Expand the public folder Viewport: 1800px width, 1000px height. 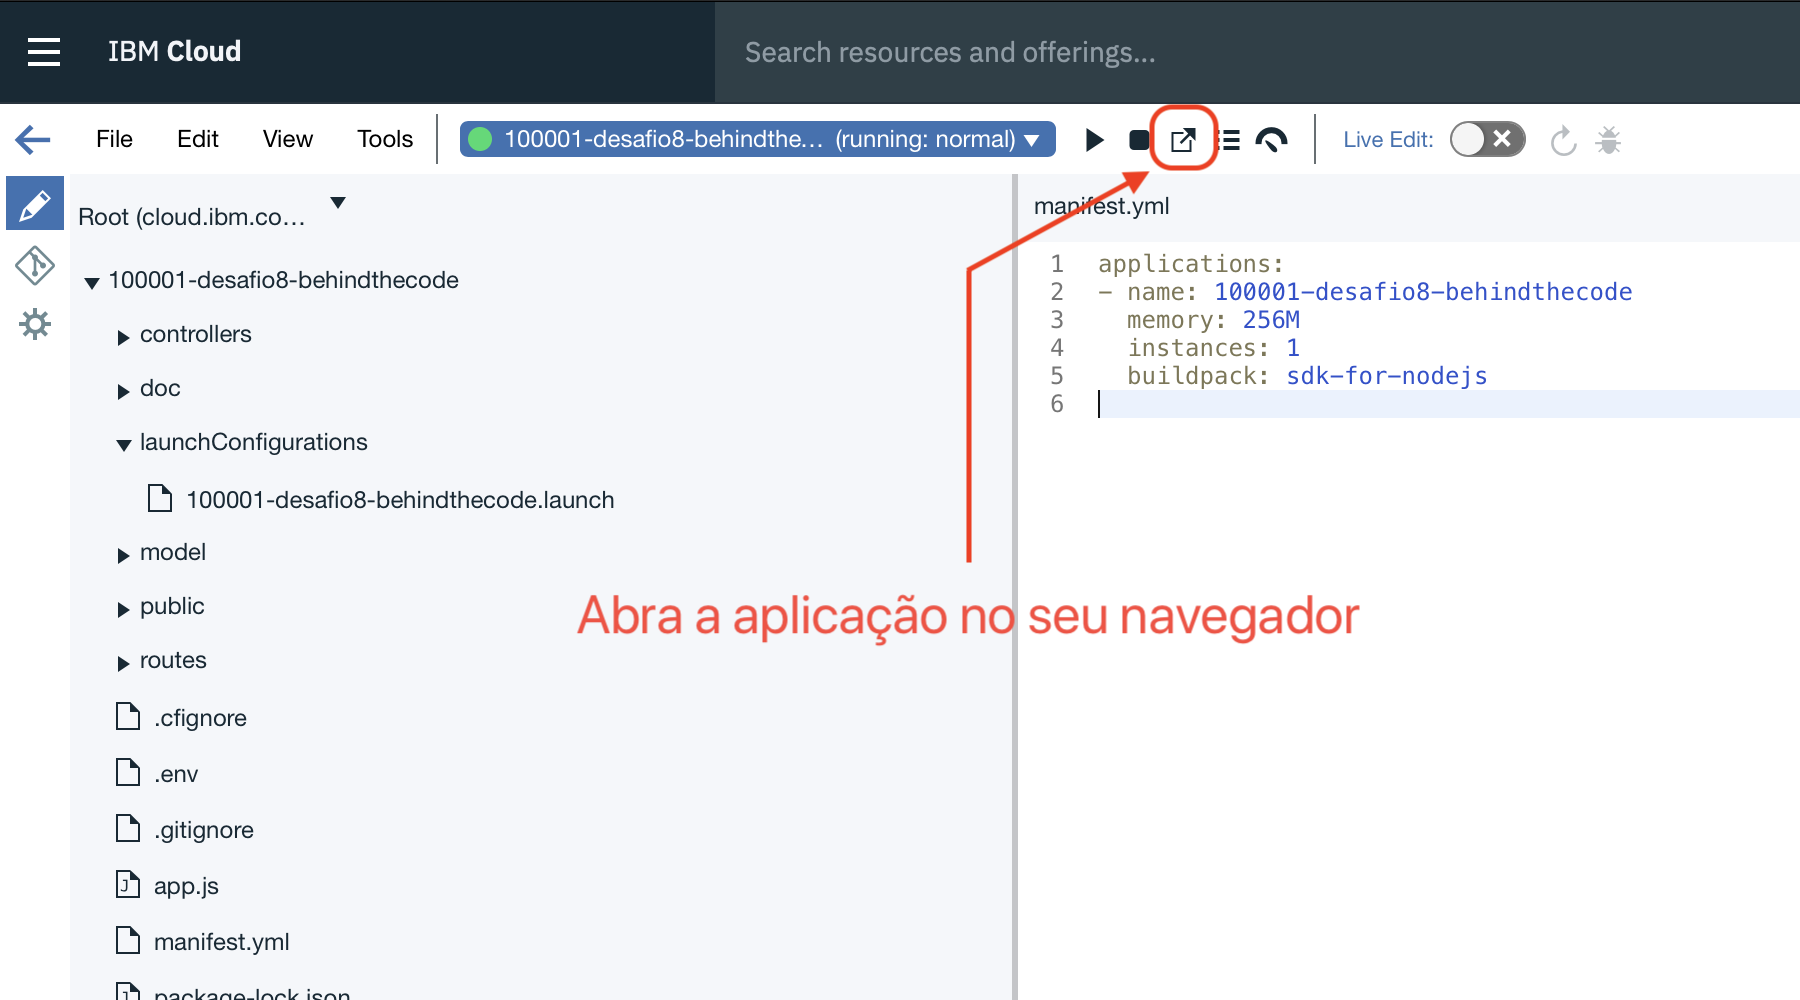tap(123, 610)
